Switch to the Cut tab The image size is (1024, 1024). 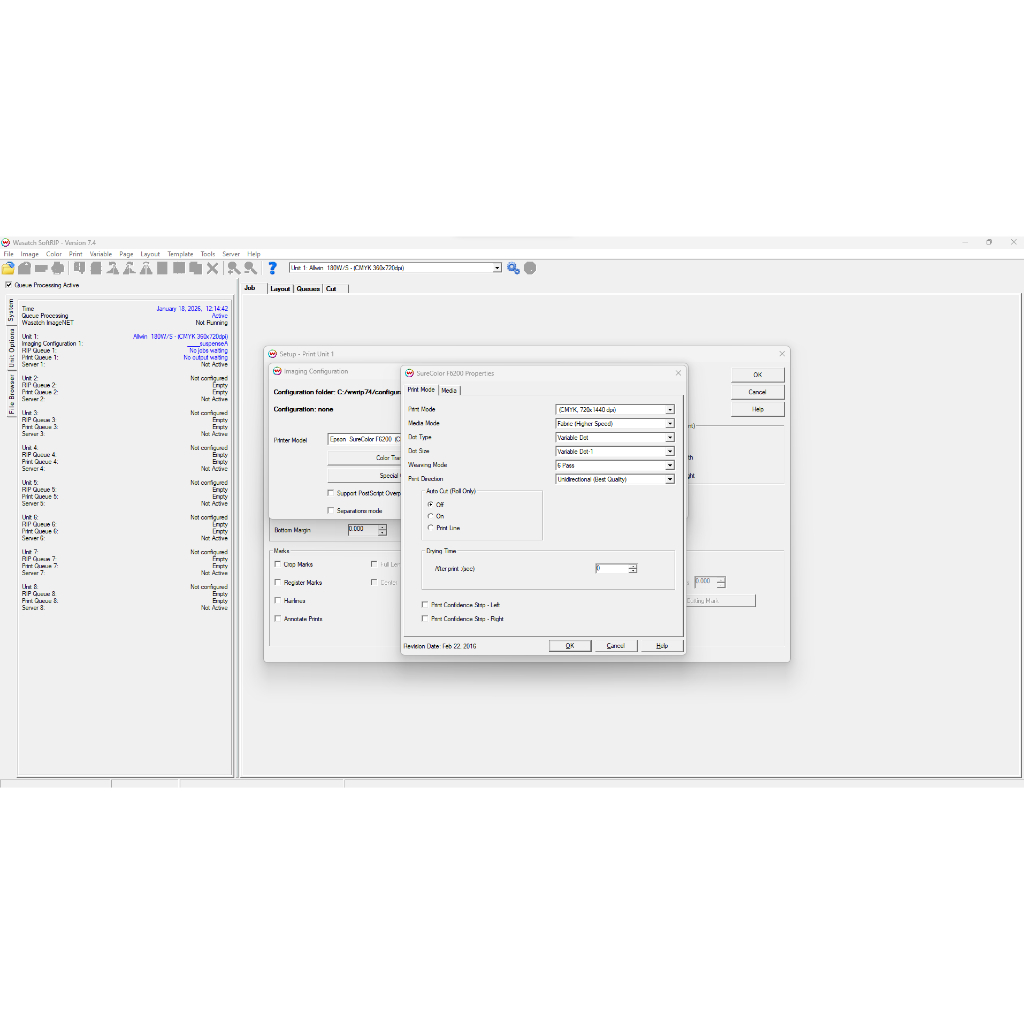(x=331, y=289)
